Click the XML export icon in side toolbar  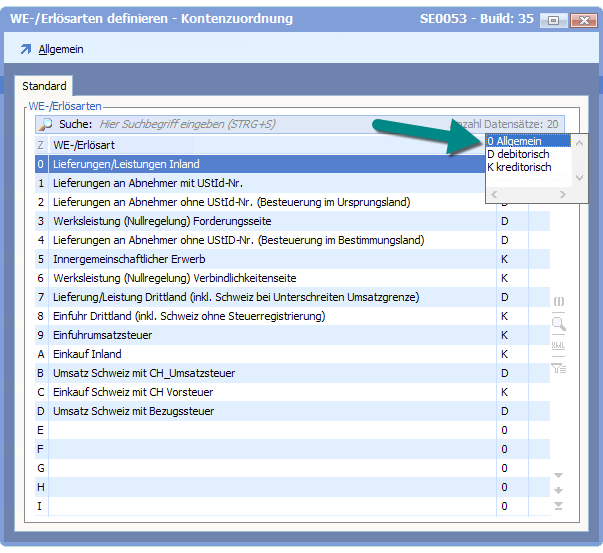pos(559,346)
